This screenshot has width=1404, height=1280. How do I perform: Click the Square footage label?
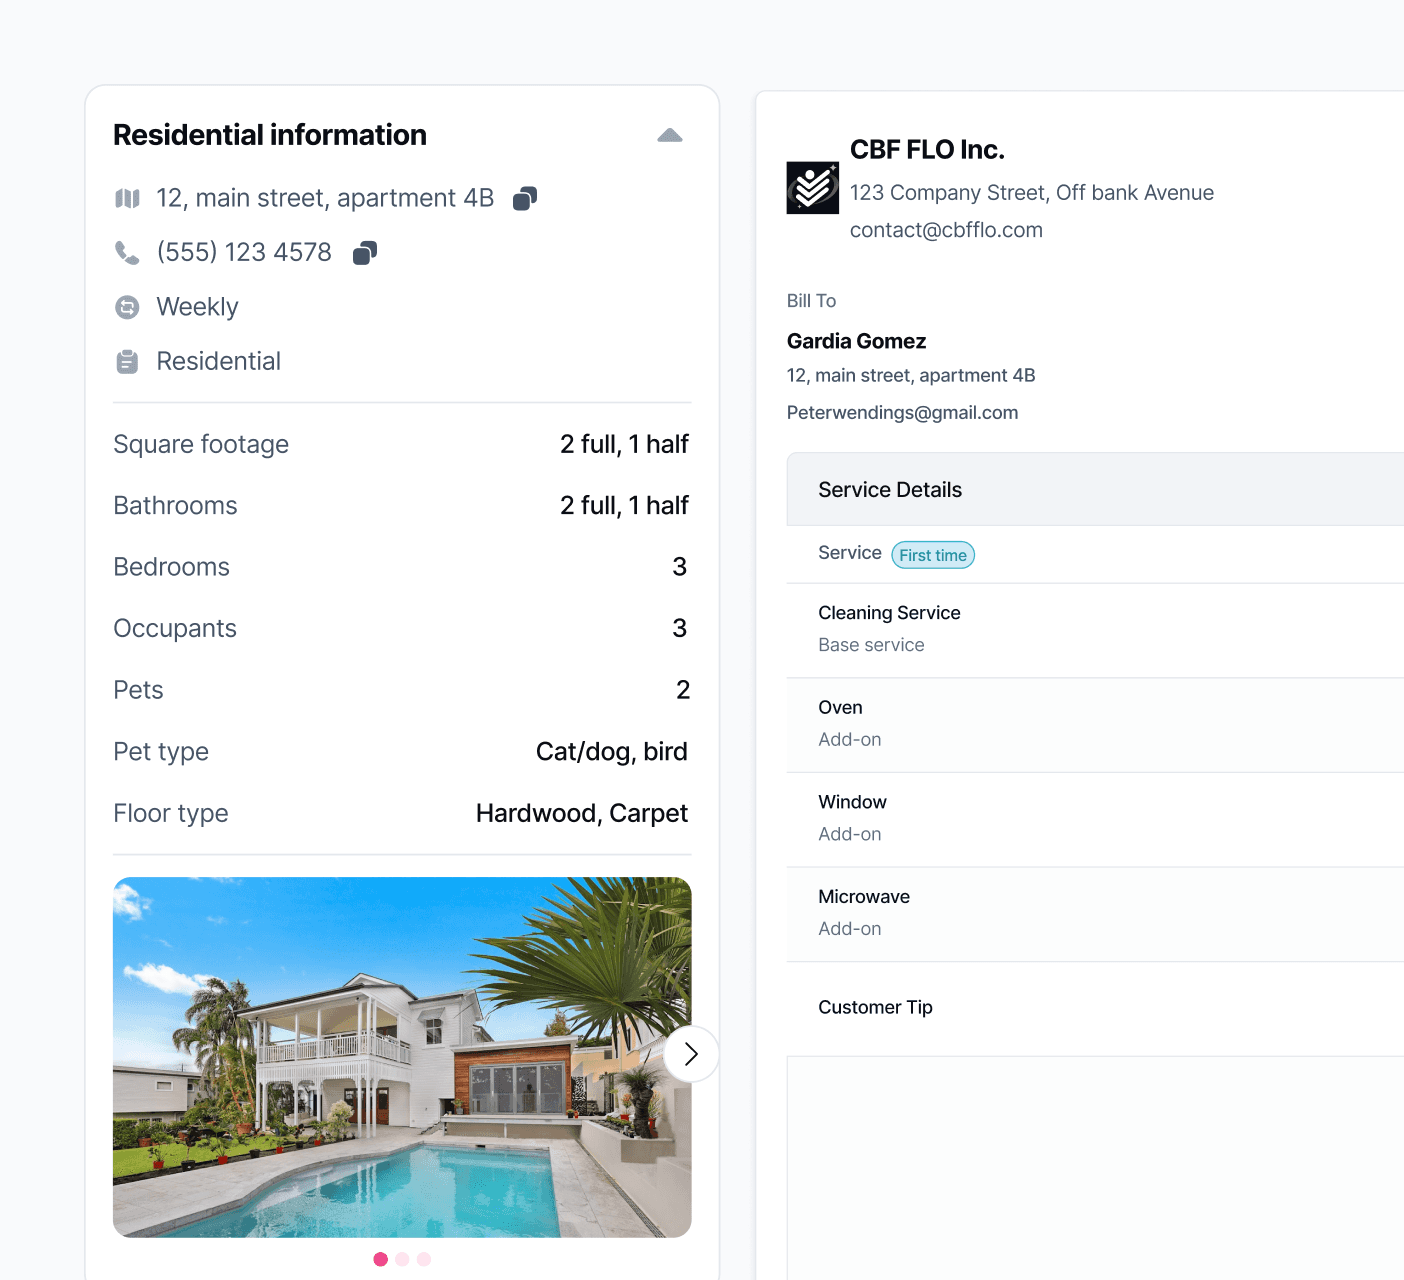[201, 444]
